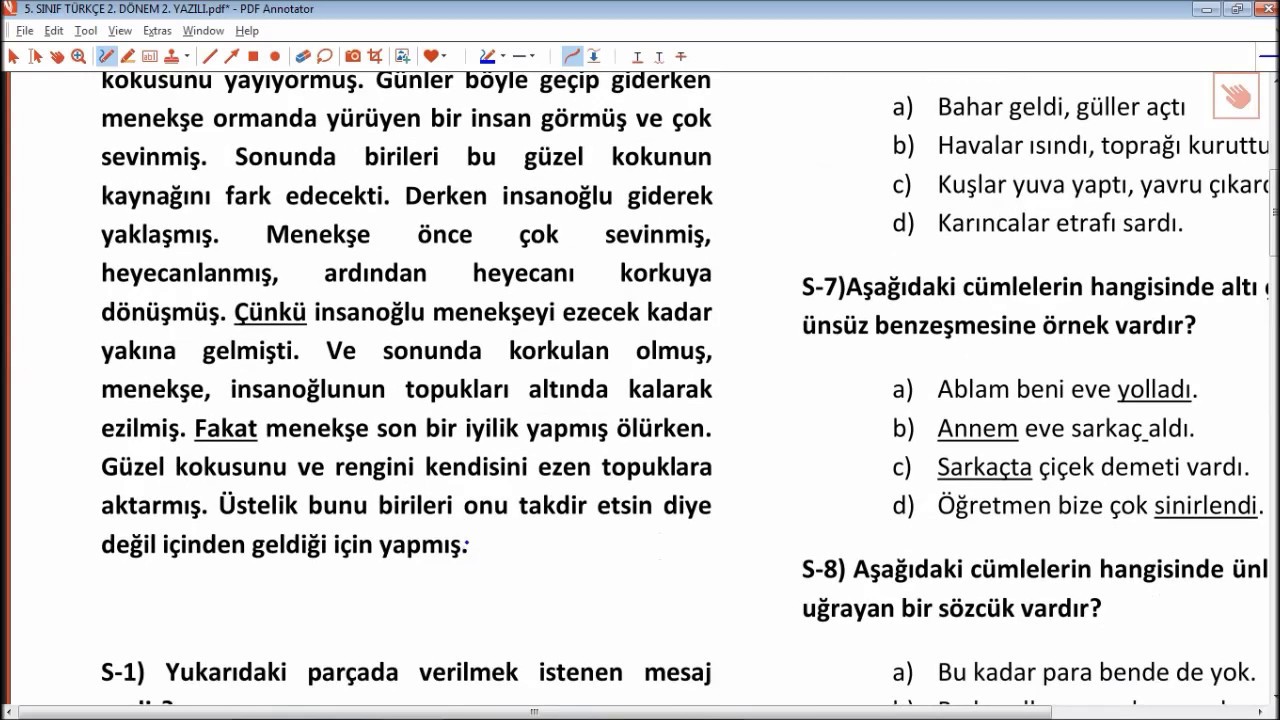Select the Rectangle shape tool
The image size is (1280, 720).
click(254, 57)
